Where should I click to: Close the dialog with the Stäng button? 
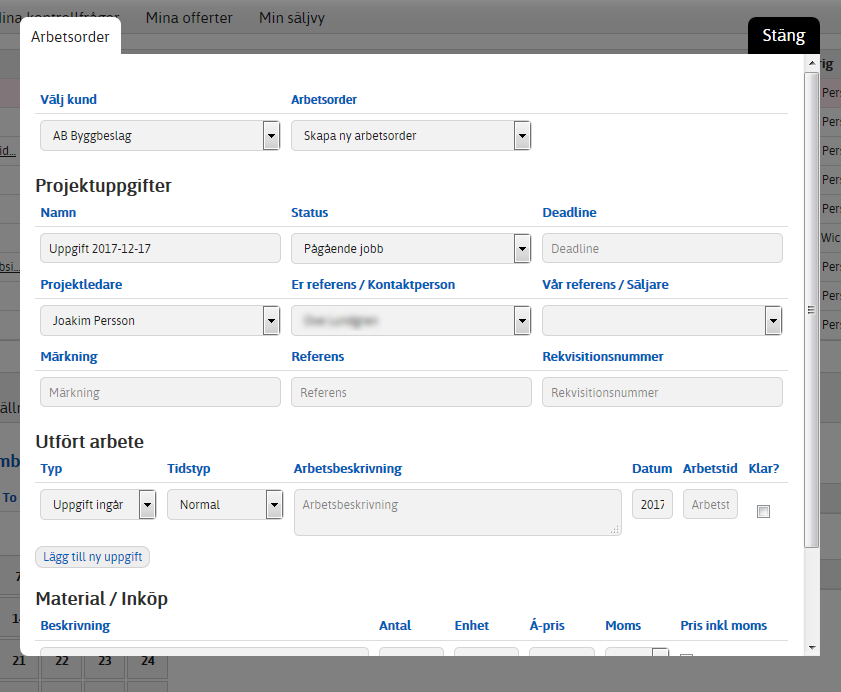(x=783, y=36)
